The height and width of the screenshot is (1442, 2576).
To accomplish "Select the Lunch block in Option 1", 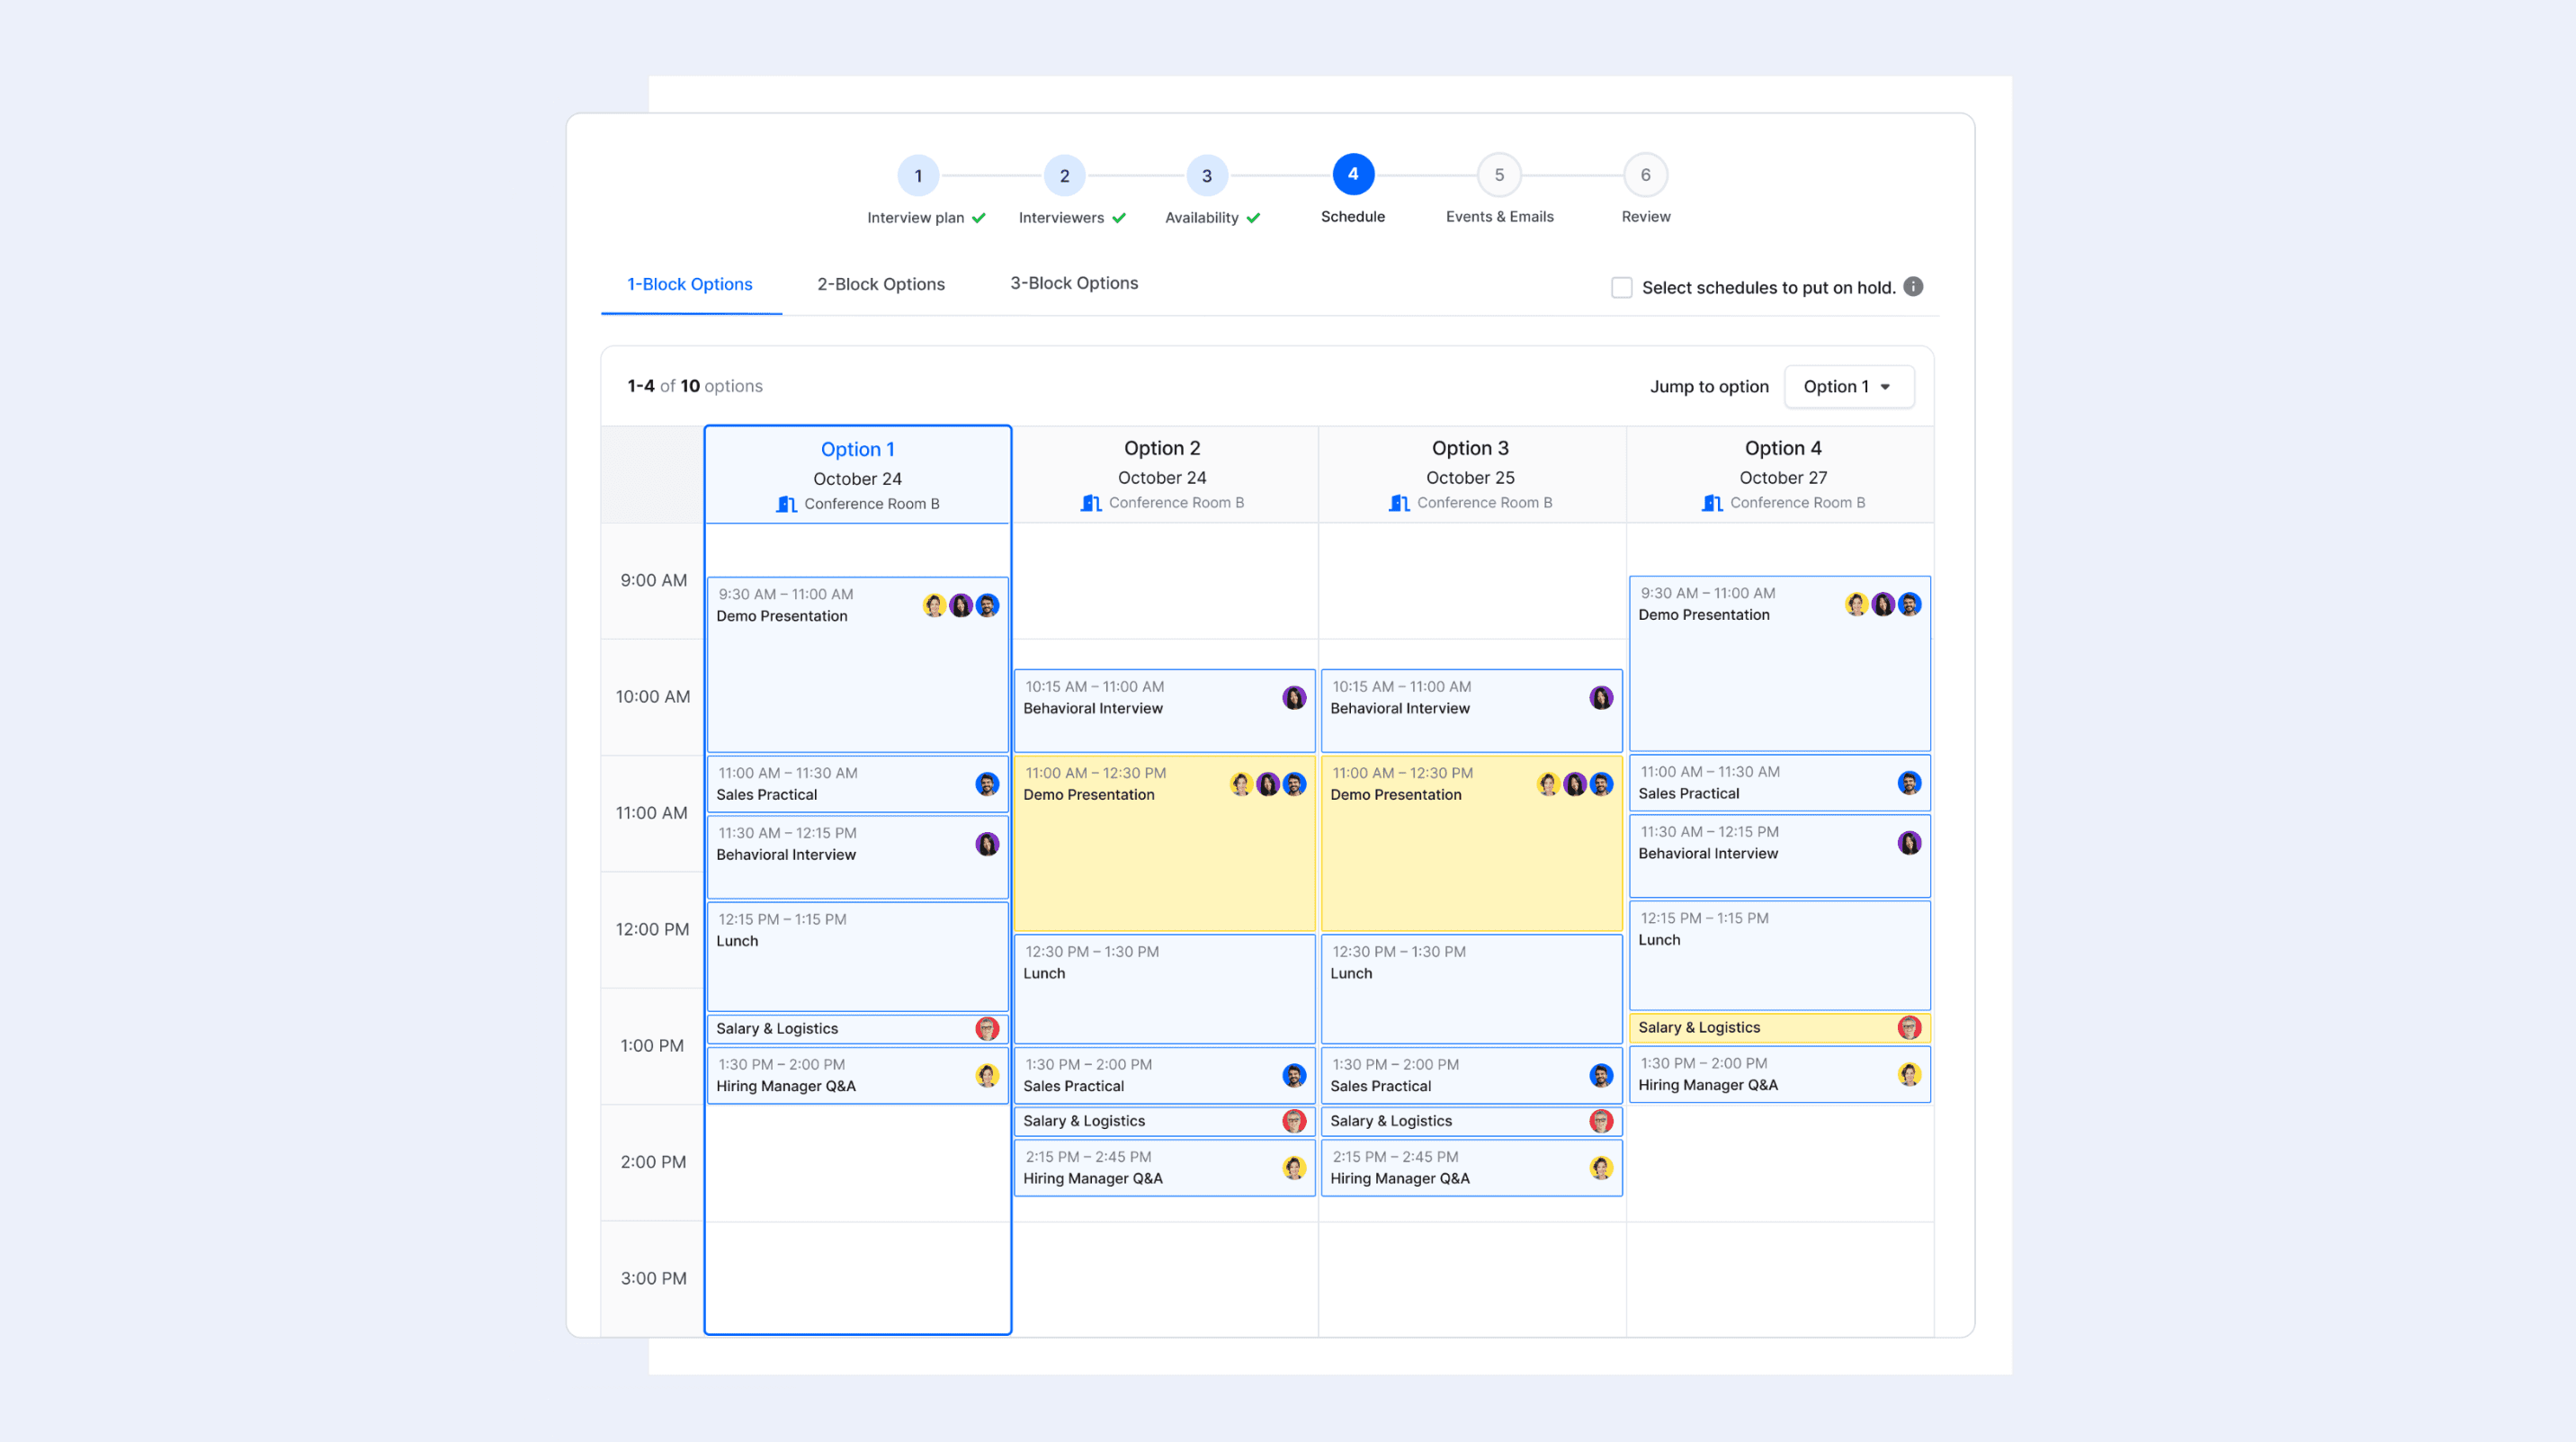I will [857, 955].
